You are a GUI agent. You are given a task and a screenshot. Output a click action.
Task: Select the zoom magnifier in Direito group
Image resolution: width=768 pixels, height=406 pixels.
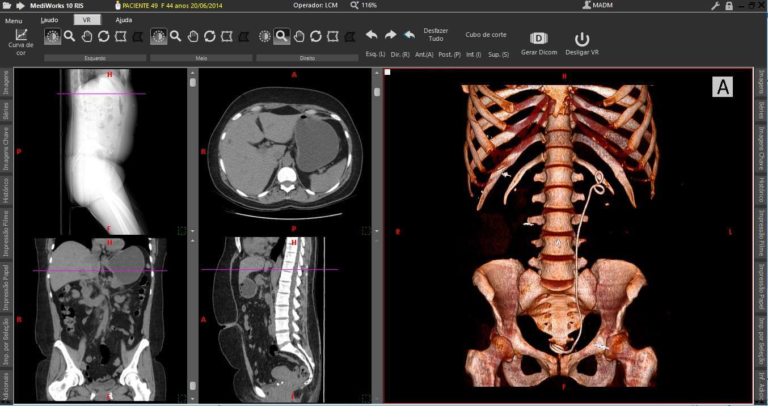click(282, 36)
